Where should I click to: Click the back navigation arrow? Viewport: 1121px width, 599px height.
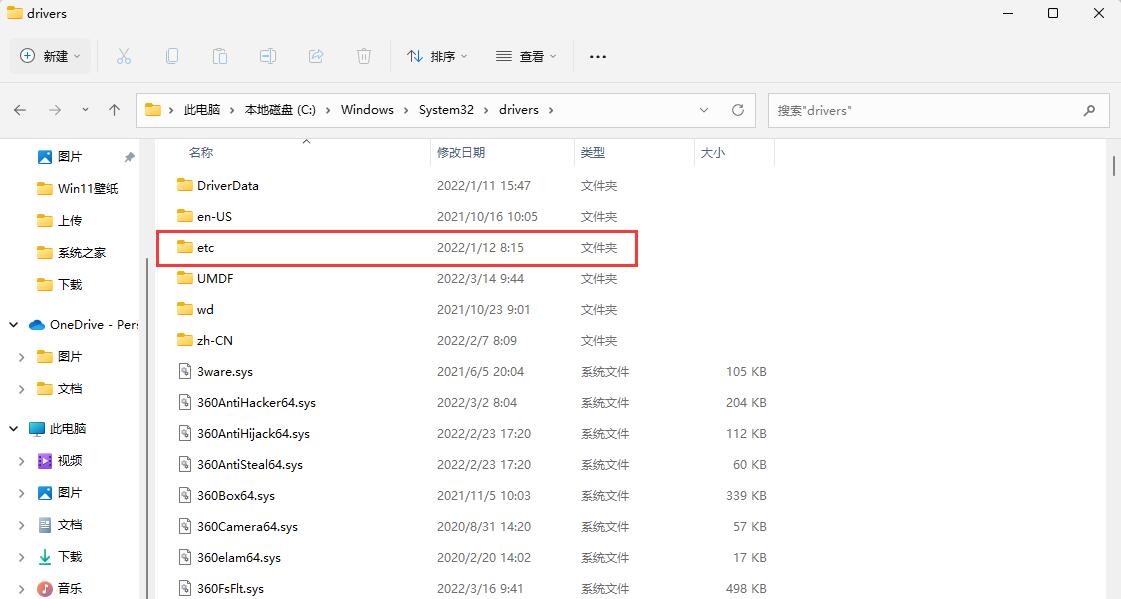point(20,110)
